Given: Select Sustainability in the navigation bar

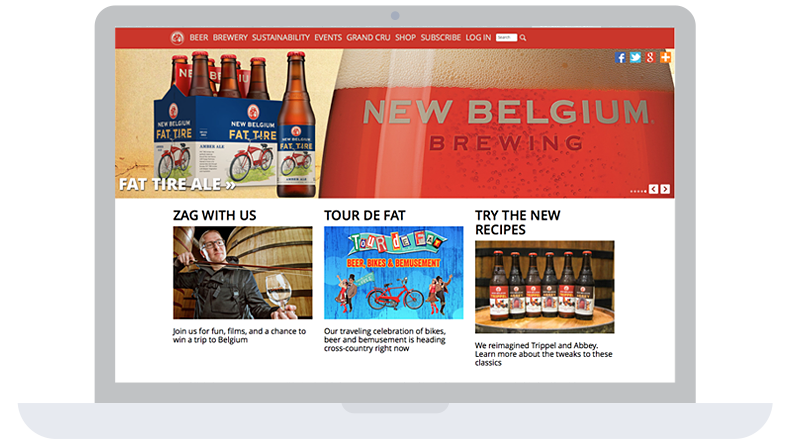Looking at the screenshot, I should click(x=281, y=38).
